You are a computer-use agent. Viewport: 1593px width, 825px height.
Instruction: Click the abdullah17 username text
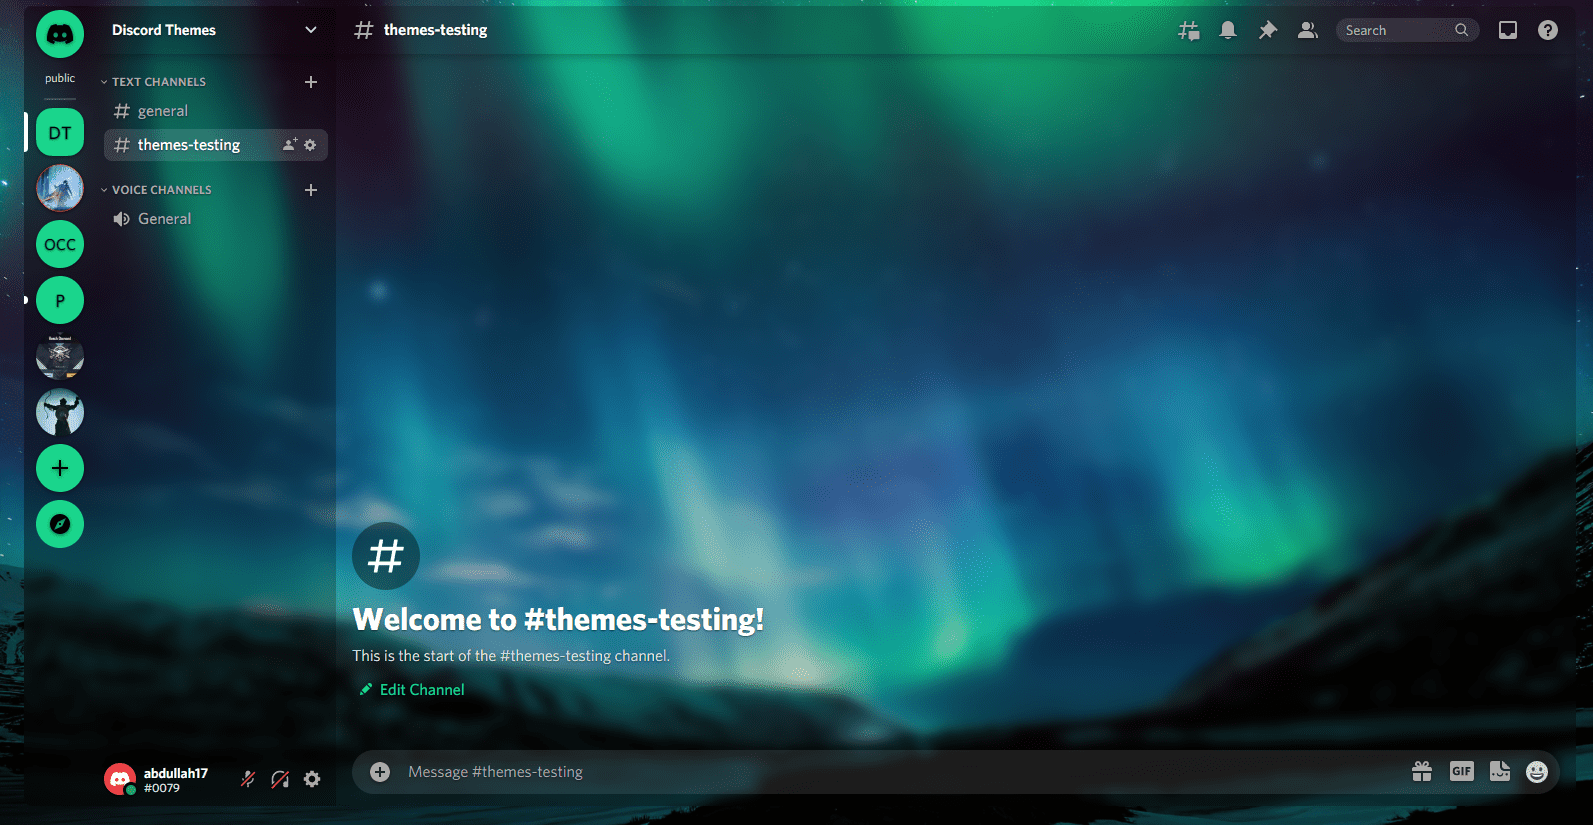pos(176,773)
